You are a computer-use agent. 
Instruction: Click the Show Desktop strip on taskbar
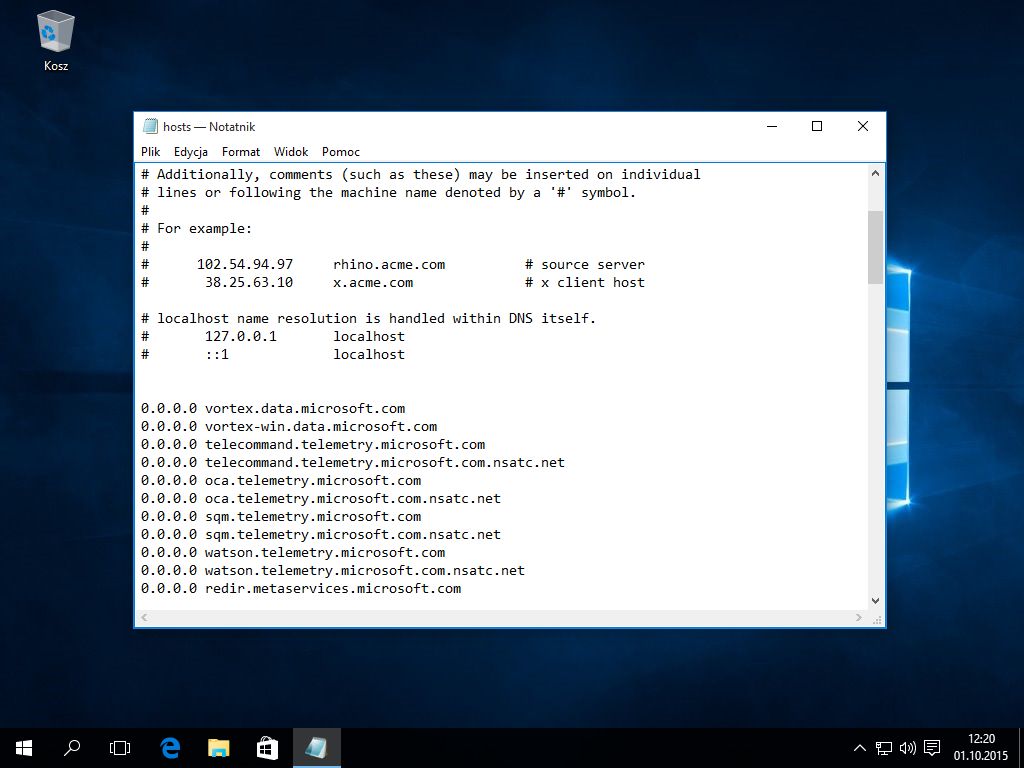[x=1021, y=748]
